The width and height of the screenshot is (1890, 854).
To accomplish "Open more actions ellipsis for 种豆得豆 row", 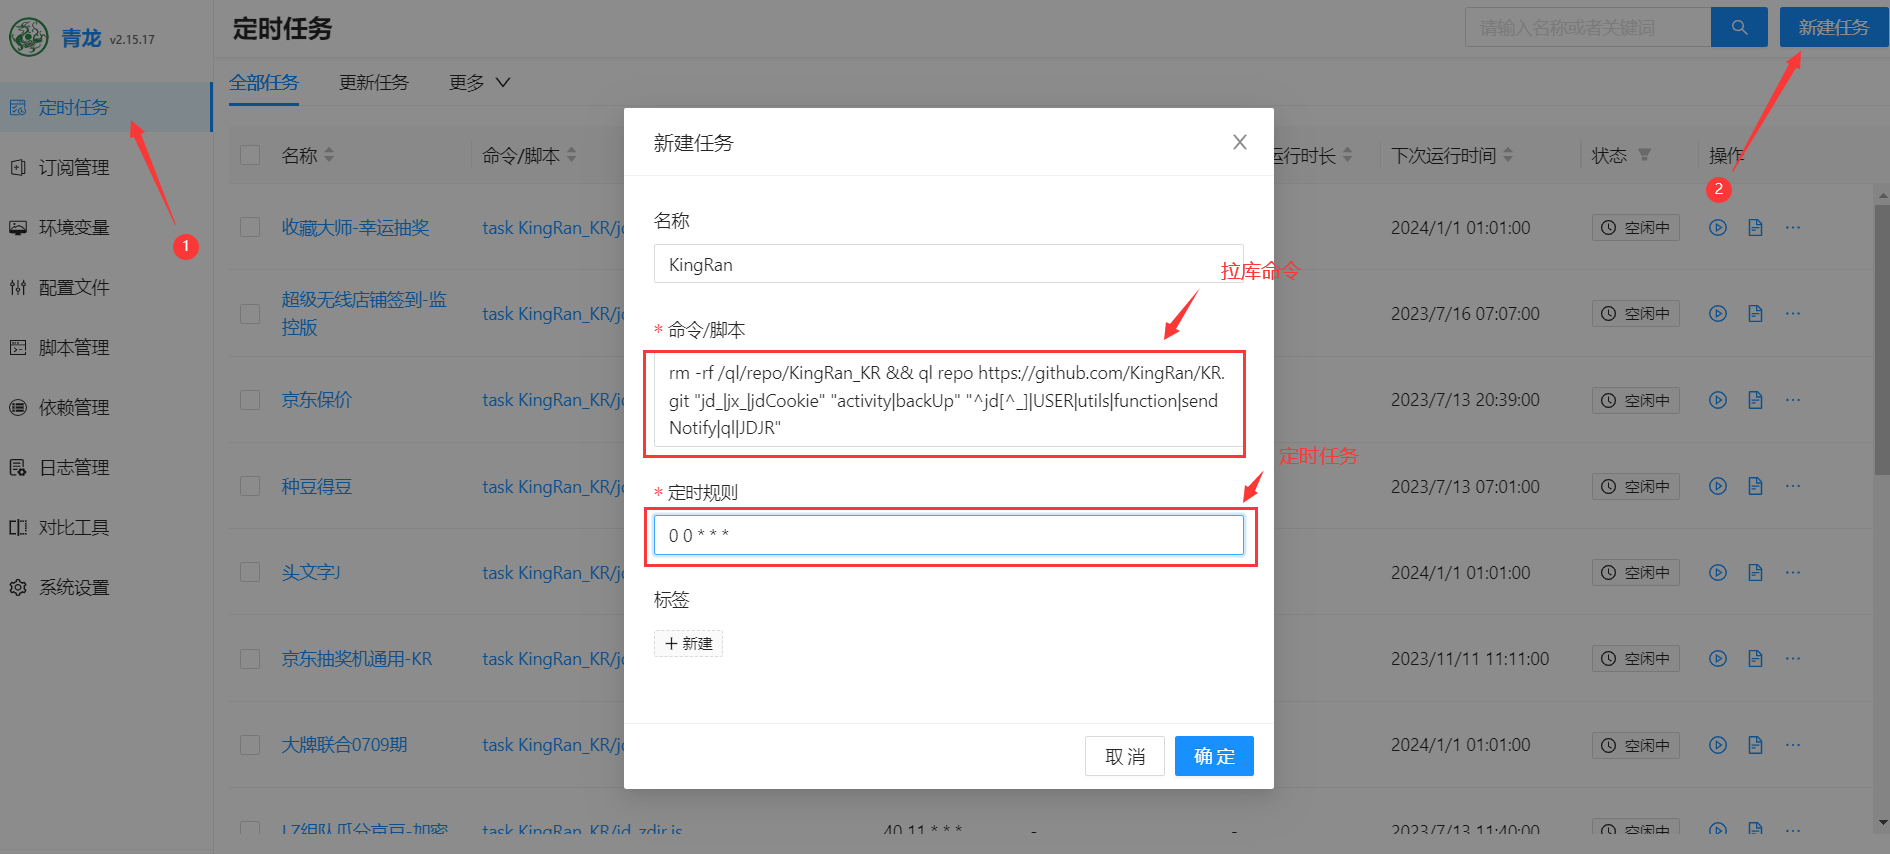I will pyautogui.click(x=1793, y=486).
